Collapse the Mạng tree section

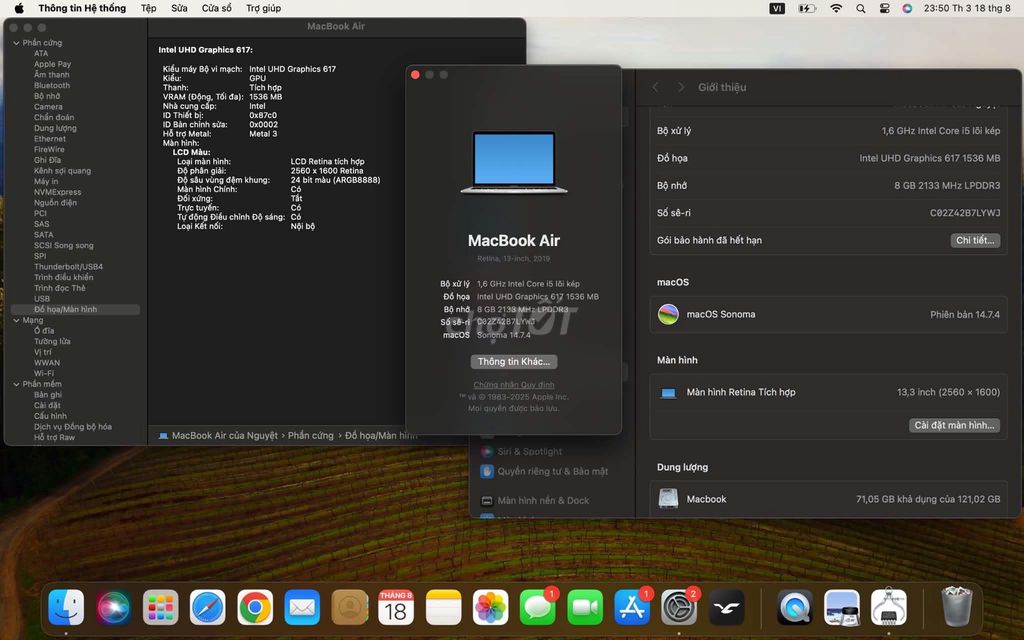pyautogui.click(x=16, y=321)
